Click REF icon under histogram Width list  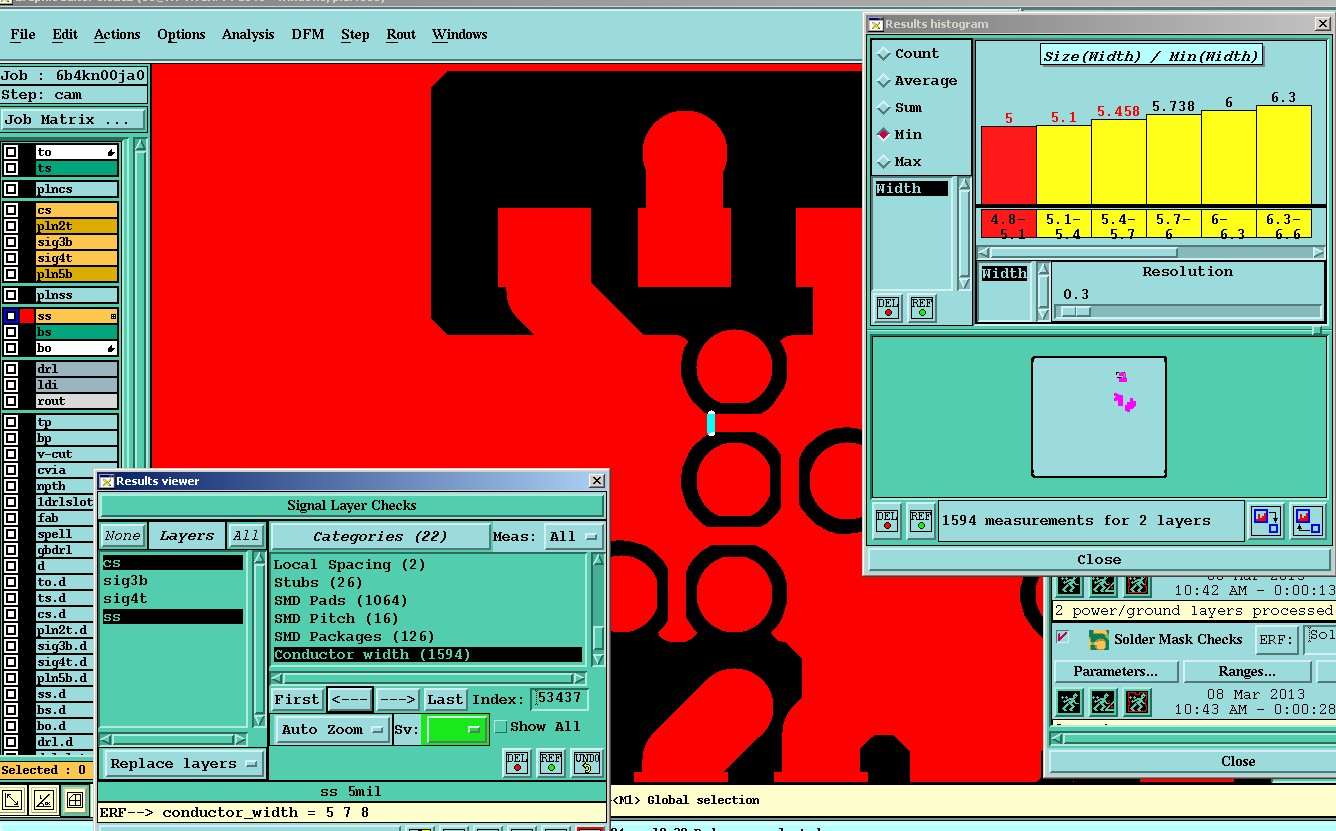pos(921,308)
